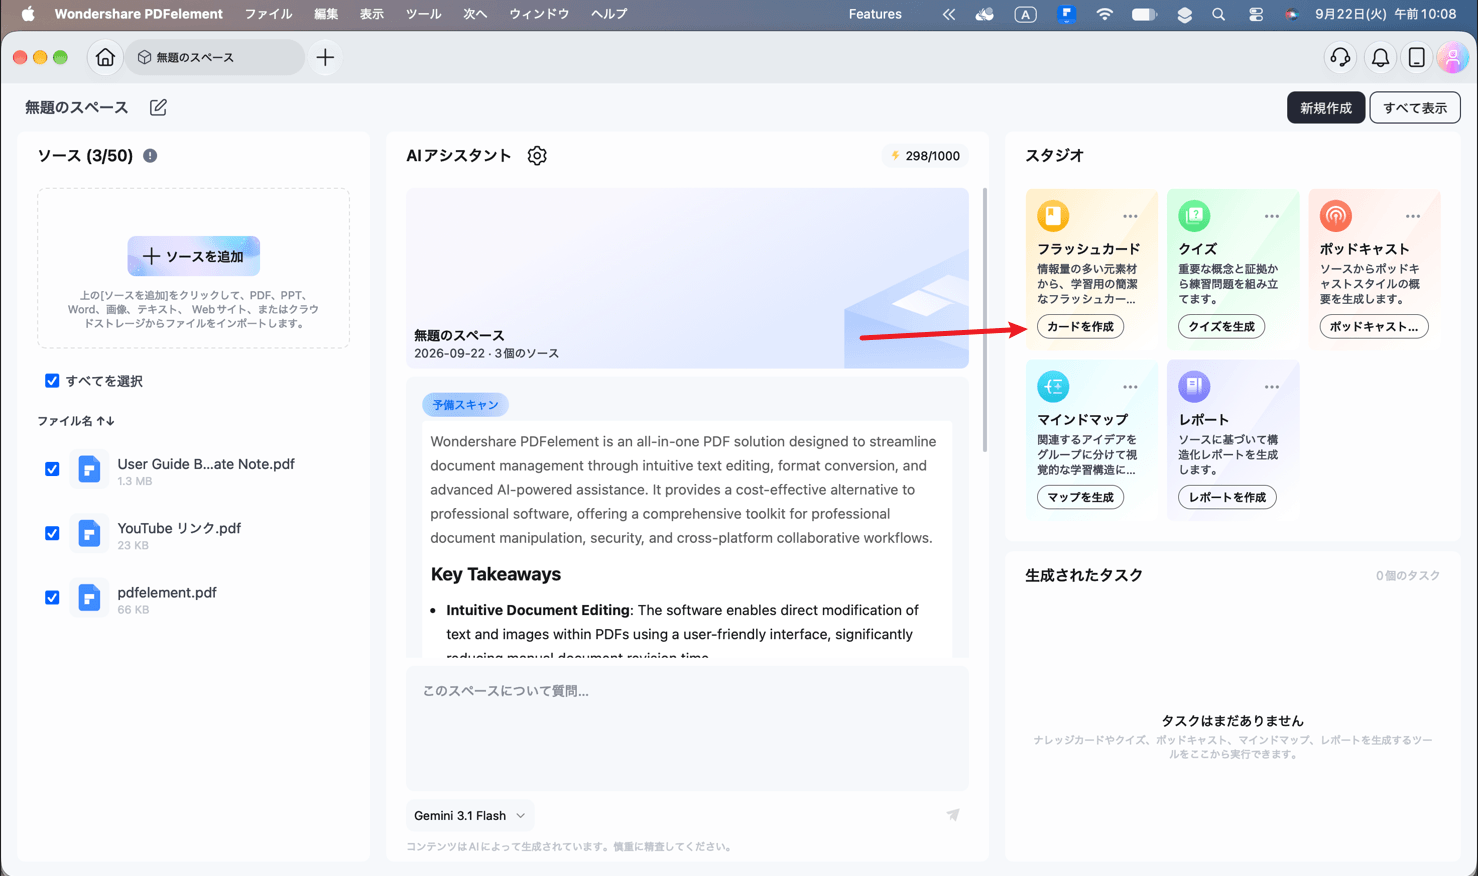1478x876 pixels.
Task: Click the Flashcard icon in Studio
Action: 1053,215
